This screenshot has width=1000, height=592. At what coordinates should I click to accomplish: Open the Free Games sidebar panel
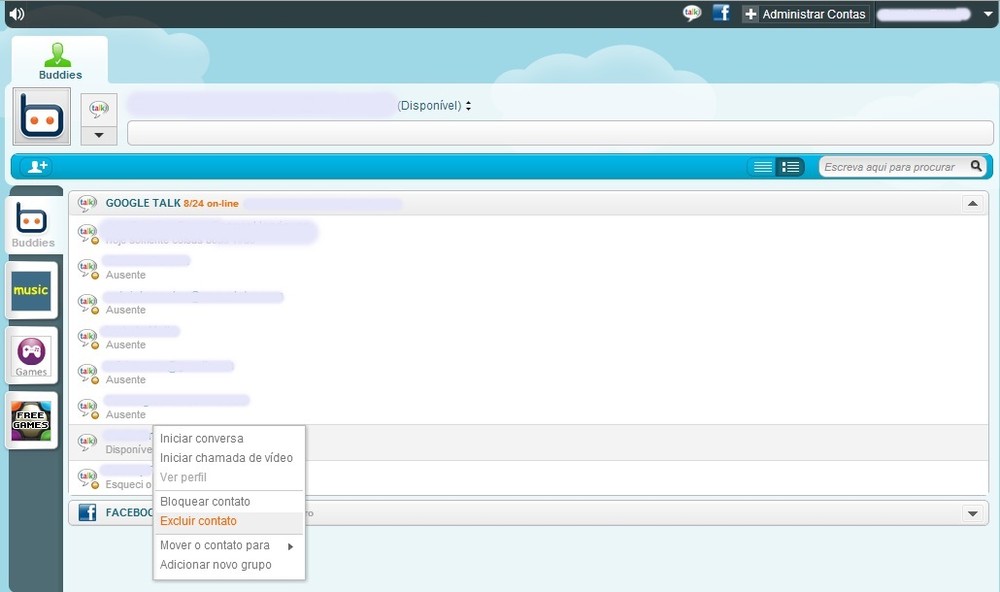(x=31, y=419)
